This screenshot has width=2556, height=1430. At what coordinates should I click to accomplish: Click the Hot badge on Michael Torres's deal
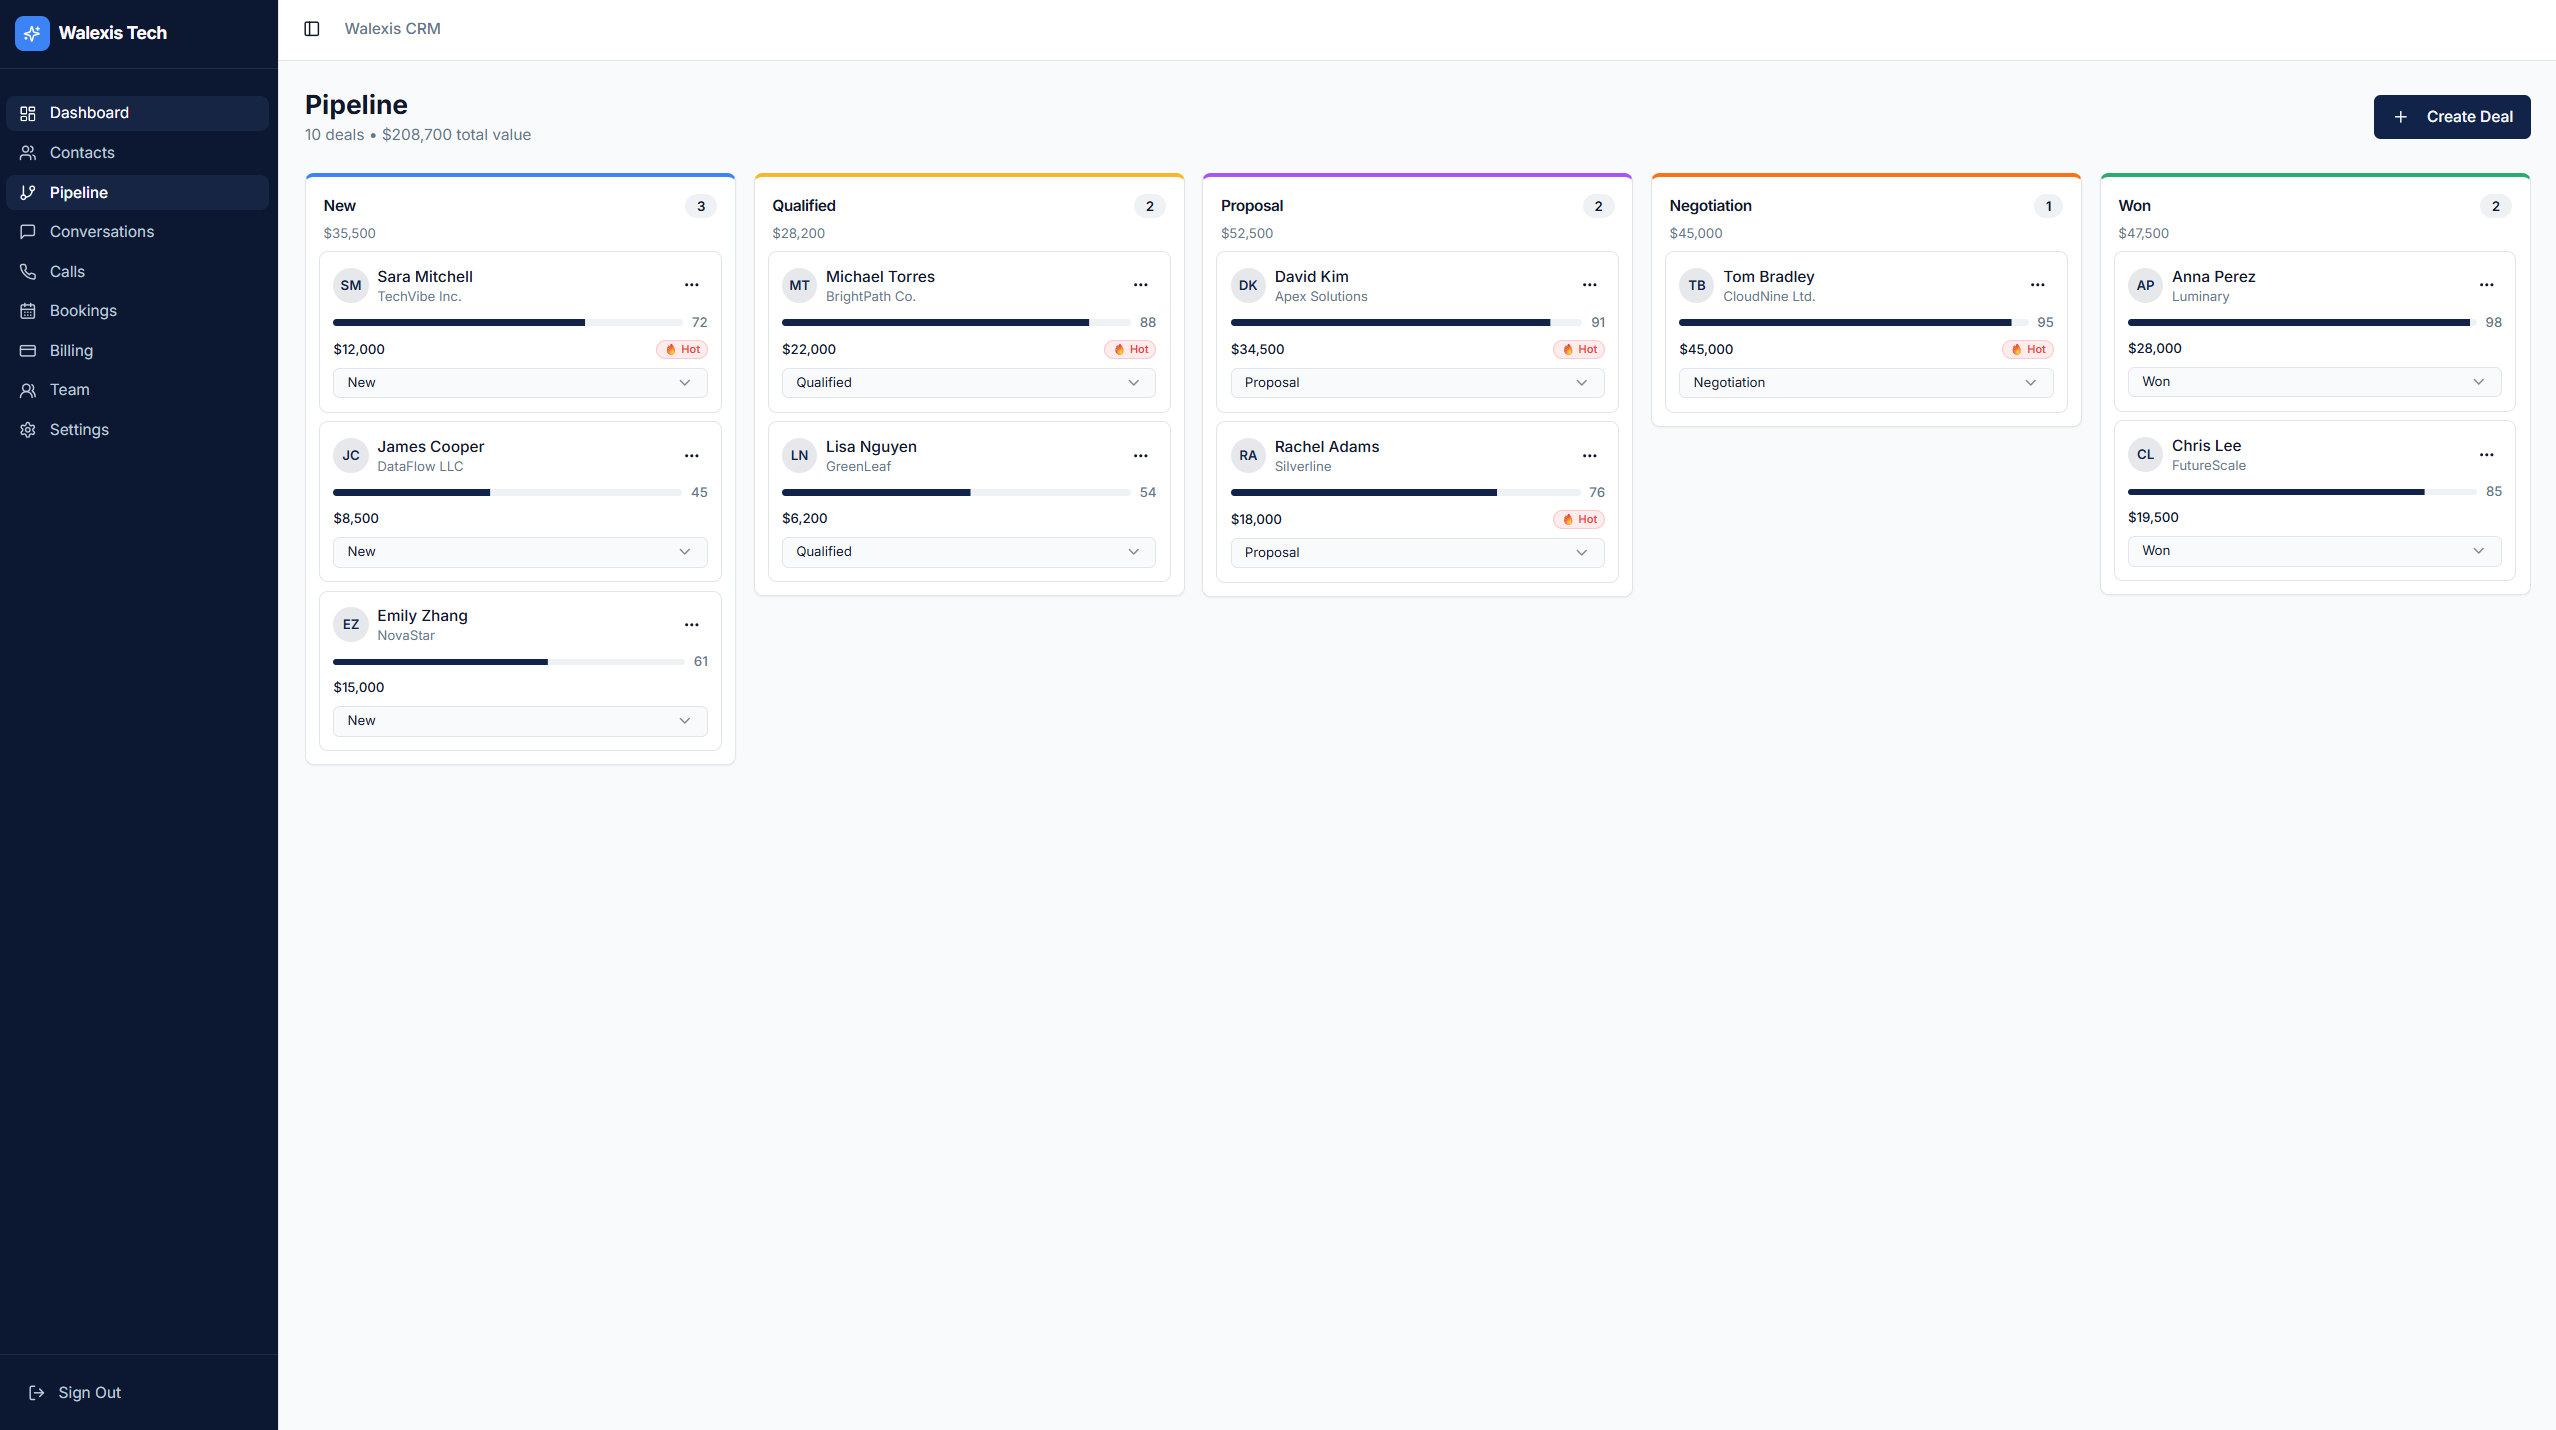1131,349
